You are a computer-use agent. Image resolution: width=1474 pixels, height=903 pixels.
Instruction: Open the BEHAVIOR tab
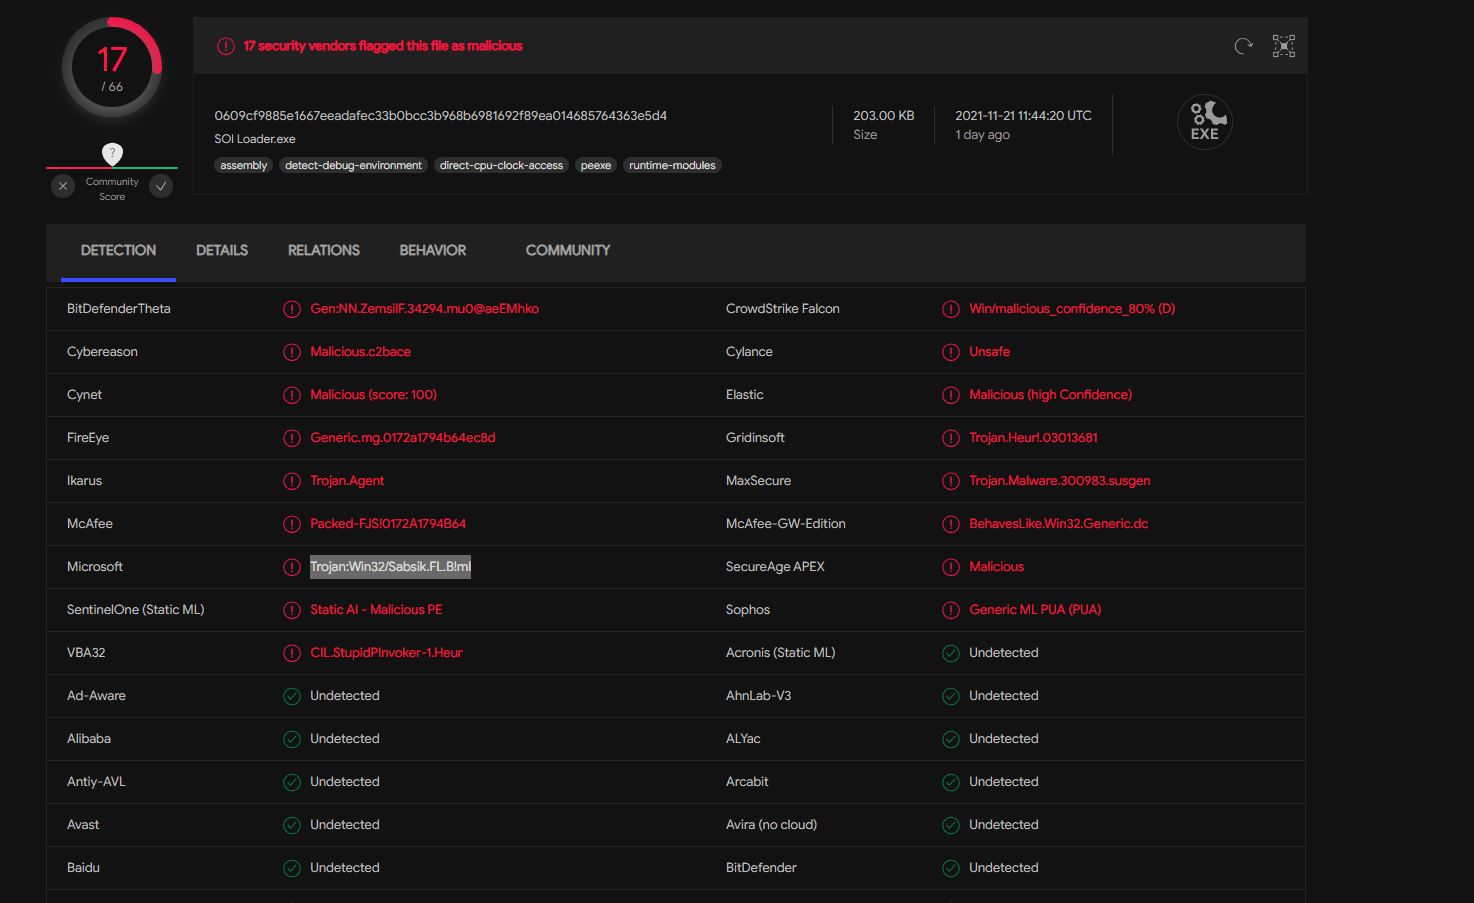tap(433, 250)
